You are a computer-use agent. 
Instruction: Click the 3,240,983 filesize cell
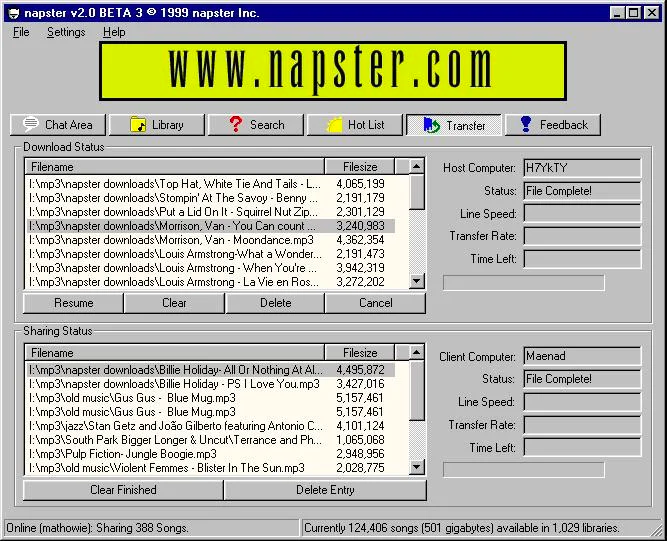click(360, 226)
